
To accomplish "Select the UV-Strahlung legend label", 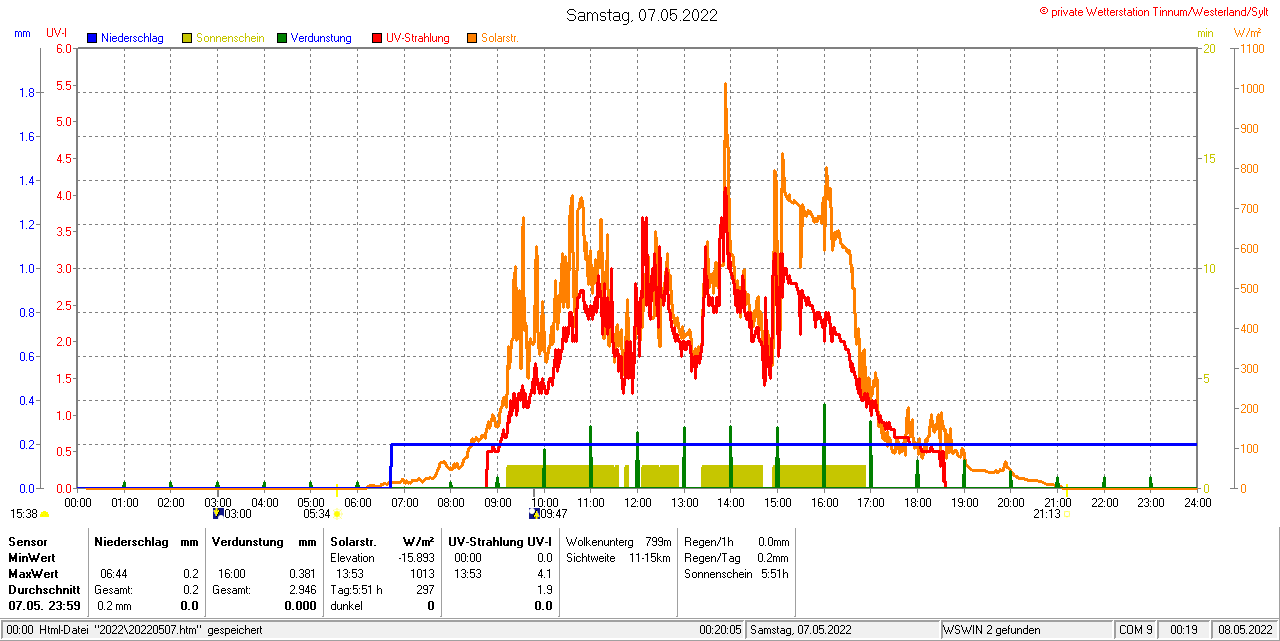I will [x=418, y=38].
